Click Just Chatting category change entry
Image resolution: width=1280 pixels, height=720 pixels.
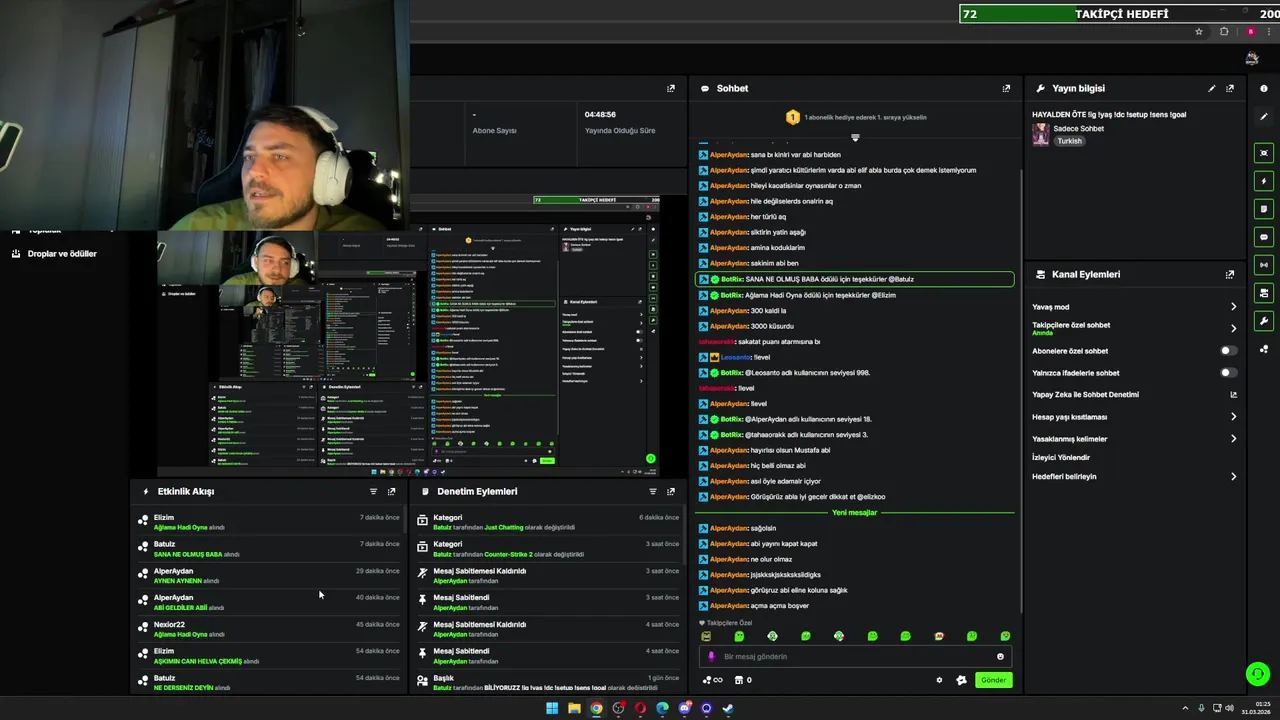point(548,522)
